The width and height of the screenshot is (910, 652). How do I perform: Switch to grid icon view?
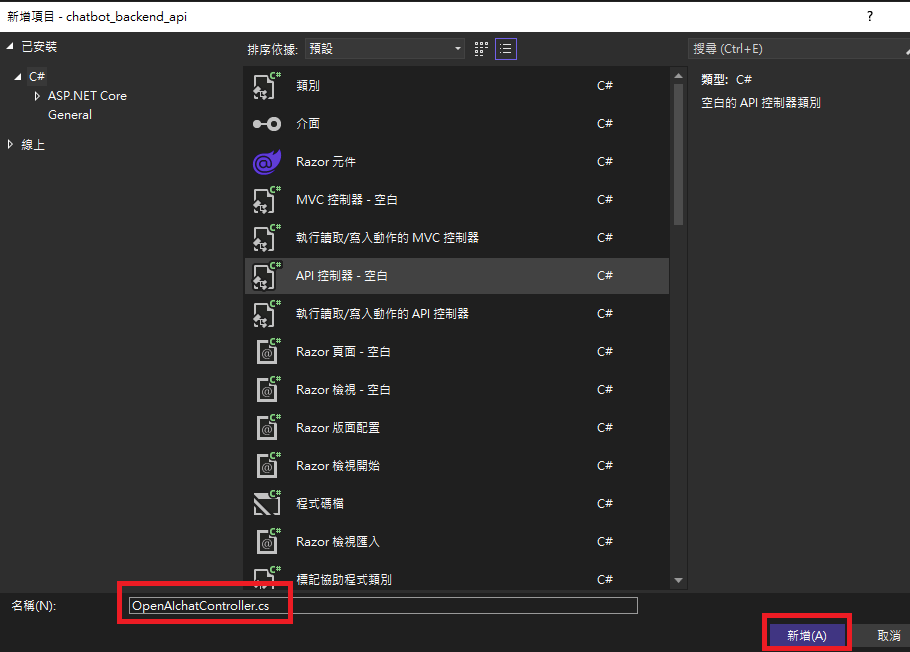click(481, 49)
